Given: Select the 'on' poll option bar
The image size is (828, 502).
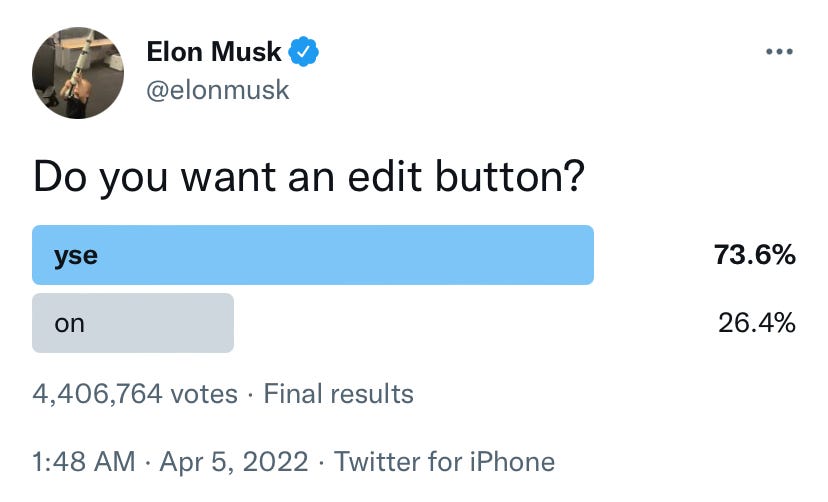Looking at the screenshot, I should tap(133, 323).
